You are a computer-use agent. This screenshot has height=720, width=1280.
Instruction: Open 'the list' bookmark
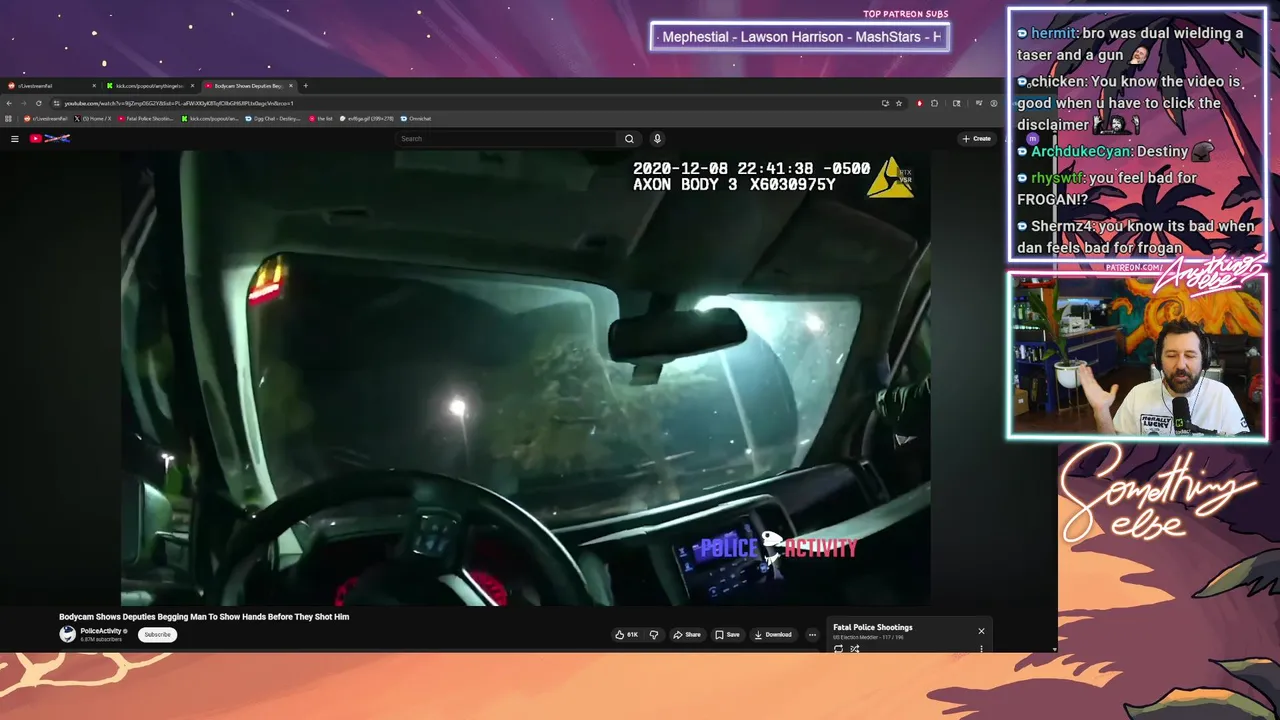coord(320,119)
